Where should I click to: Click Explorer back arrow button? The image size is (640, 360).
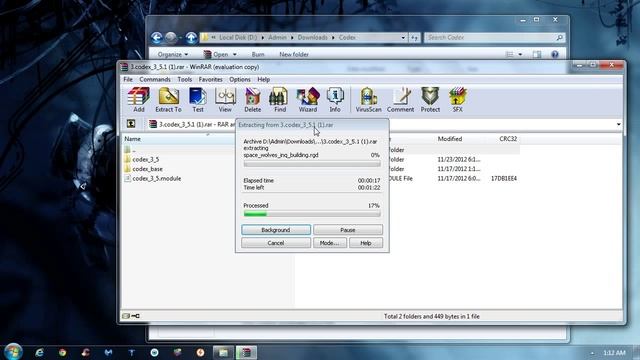[157, 38]
